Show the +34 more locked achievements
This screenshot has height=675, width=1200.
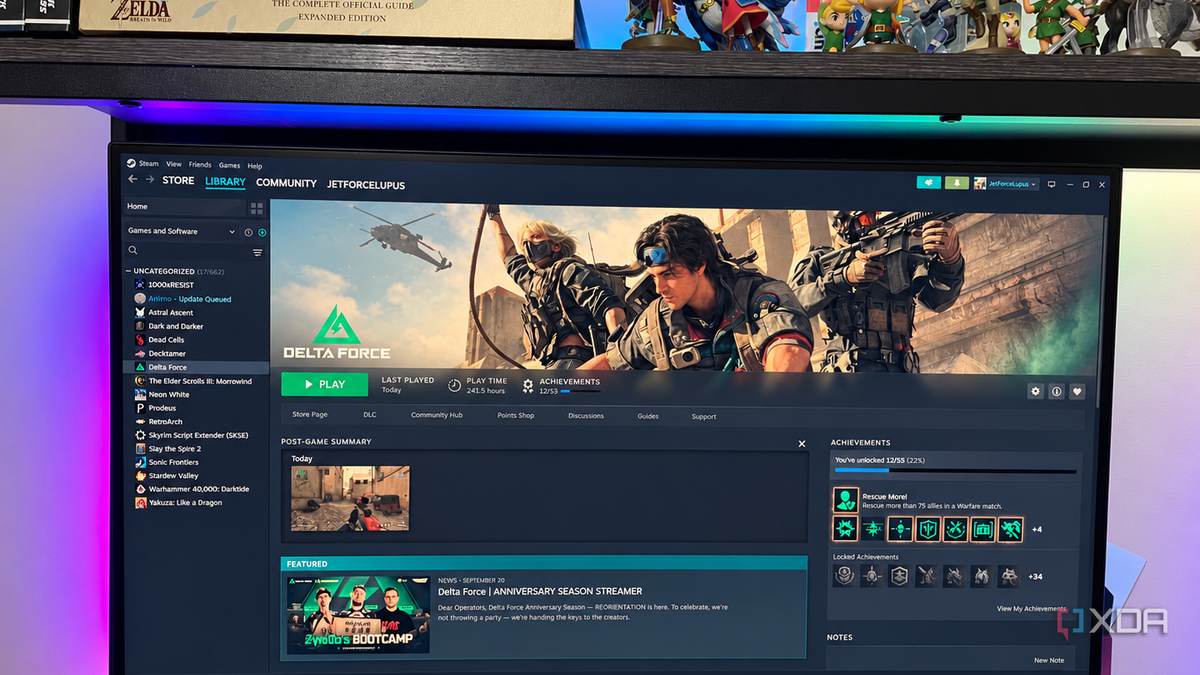click(1036, 576)
